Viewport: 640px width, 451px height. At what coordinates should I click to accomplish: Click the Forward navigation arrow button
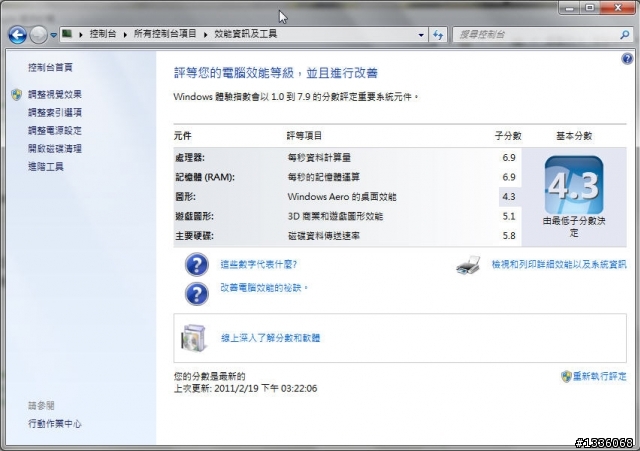(39, 35)
